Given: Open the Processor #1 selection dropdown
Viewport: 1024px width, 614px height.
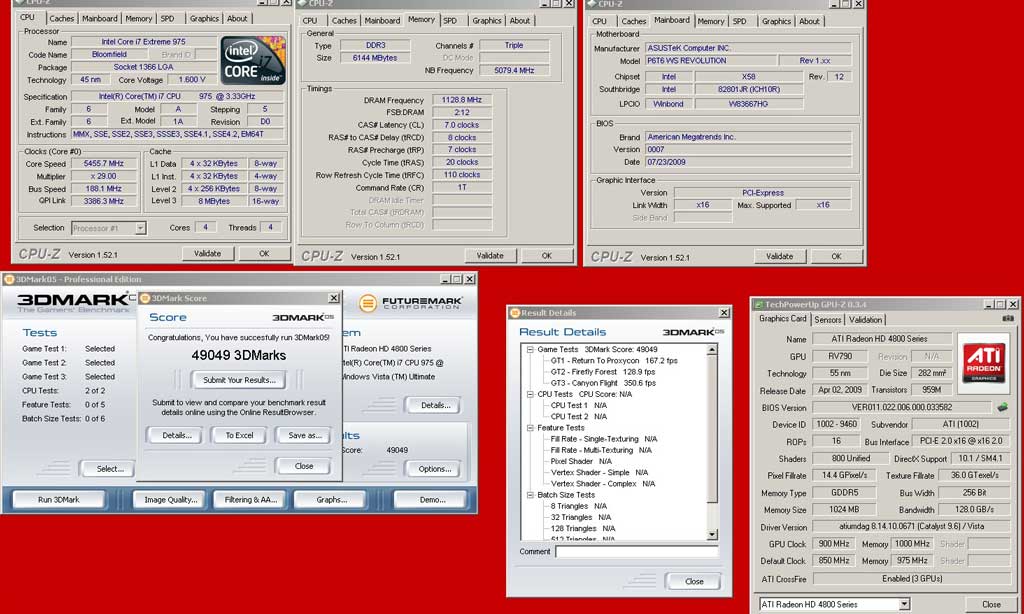Looking at the screenshot, I should [x=140, y=228].
